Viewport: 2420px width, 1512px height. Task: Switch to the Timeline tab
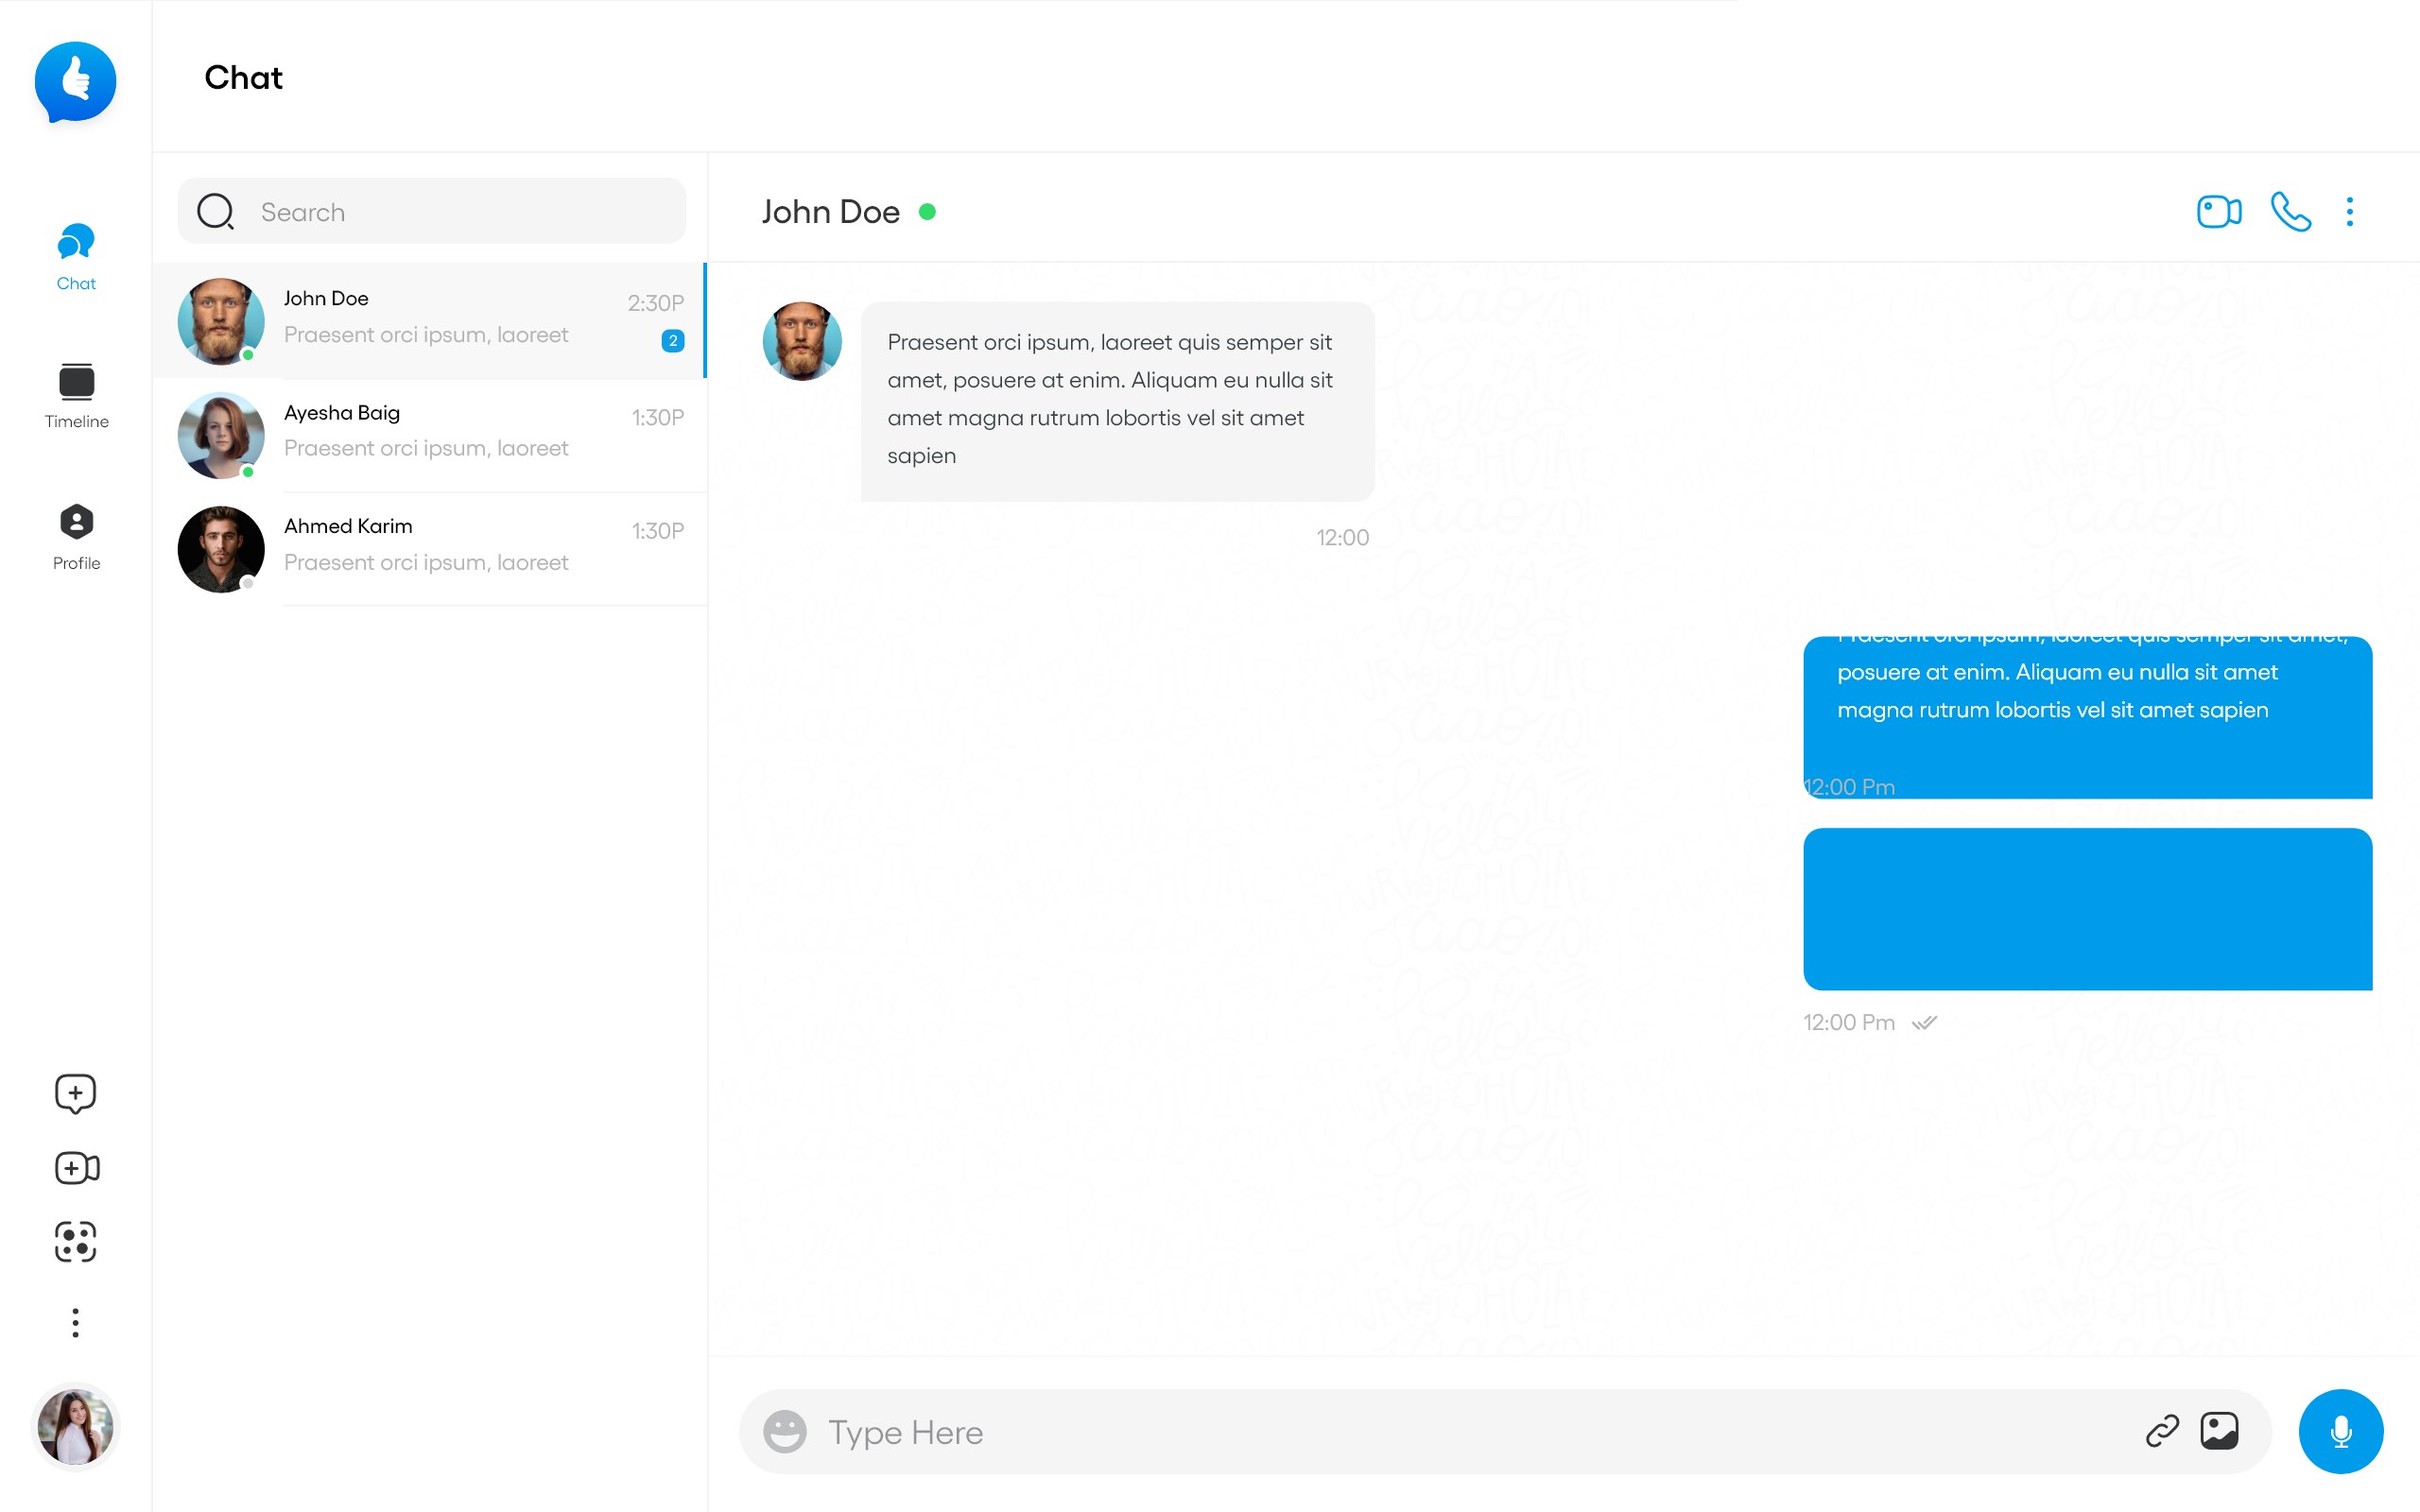pos(76,395)
